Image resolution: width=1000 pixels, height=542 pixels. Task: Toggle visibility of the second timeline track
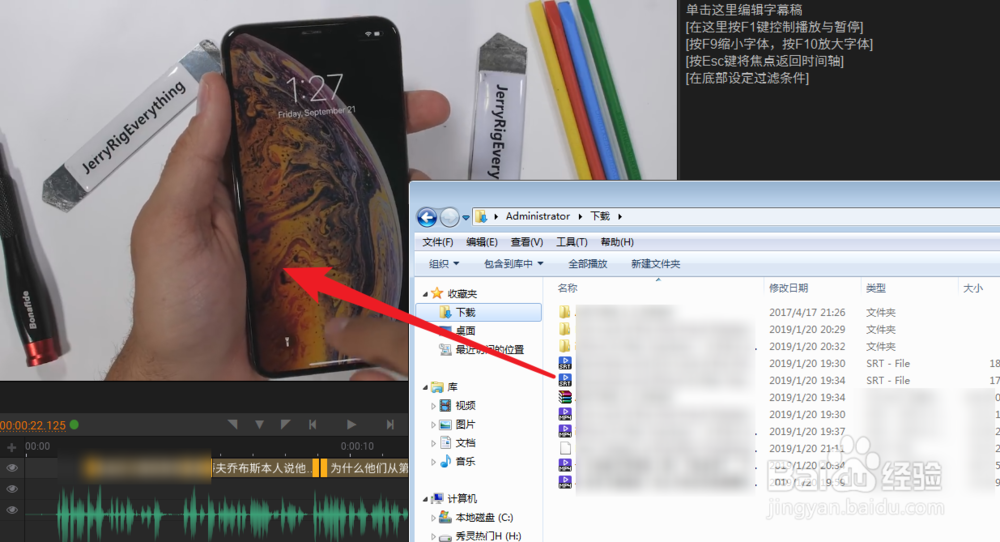(x=11, y=489)
